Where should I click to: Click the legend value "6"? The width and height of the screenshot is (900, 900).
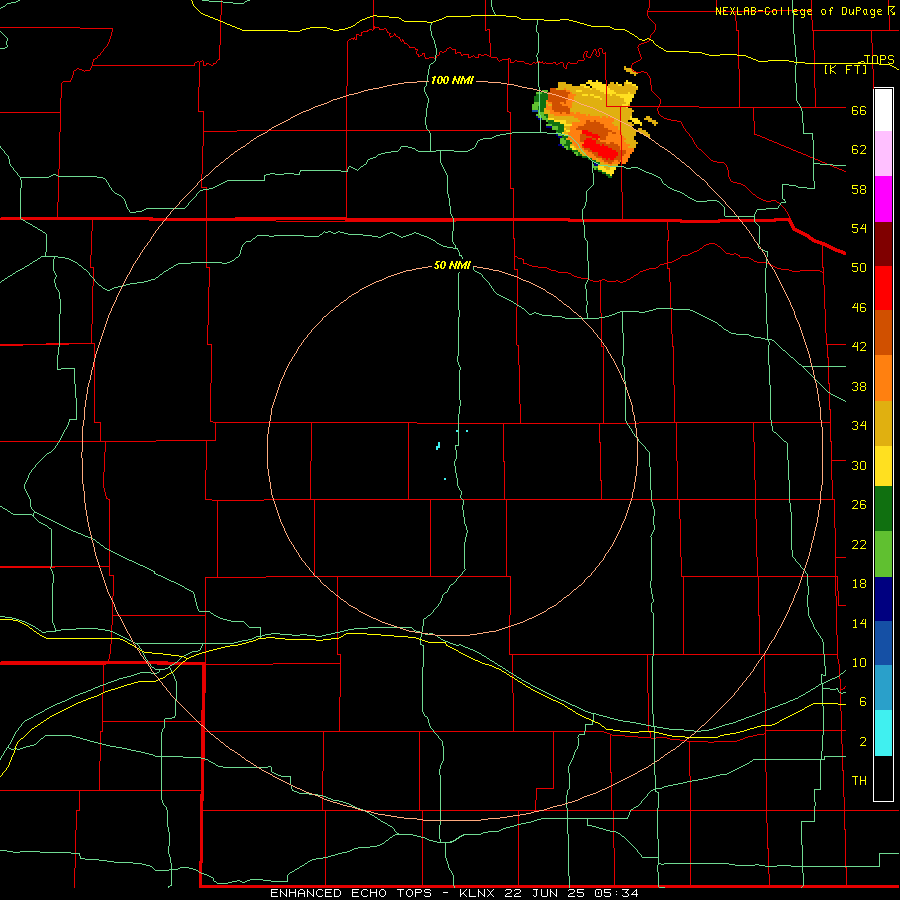pyautogui.click(x=862, y=702)
